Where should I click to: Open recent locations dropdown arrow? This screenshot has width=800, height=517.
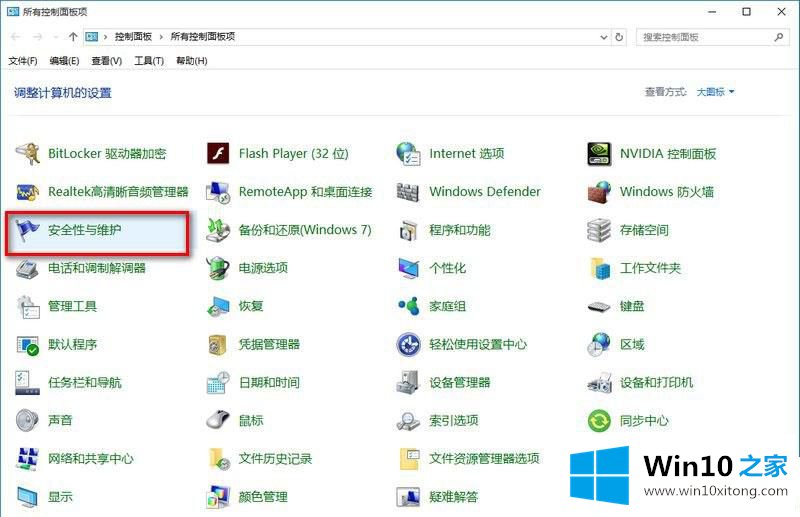(x=55, y=37)
